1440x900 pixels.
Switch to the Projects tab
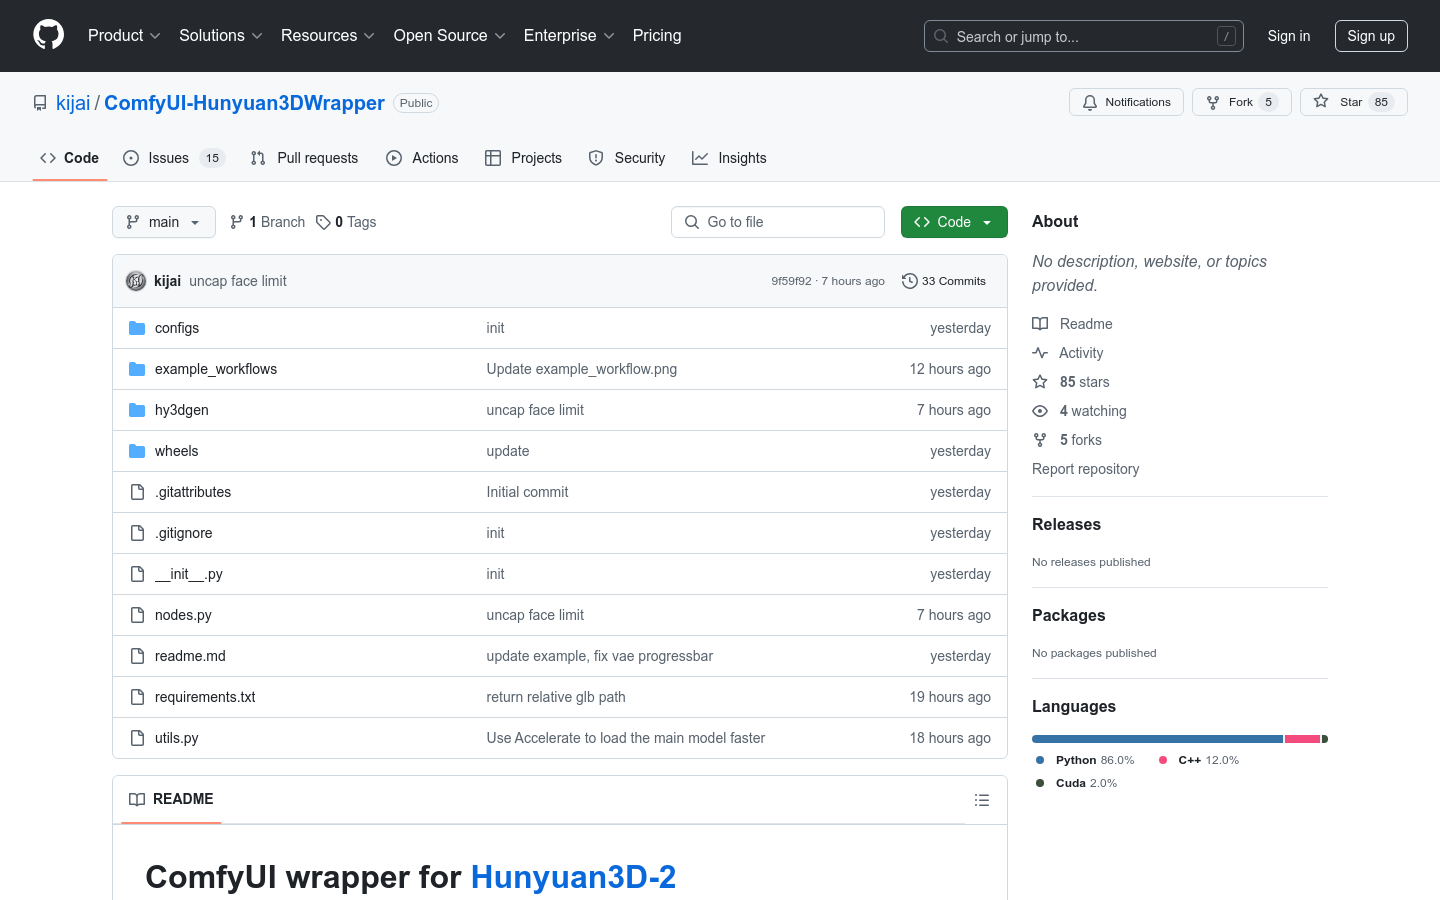tap(523, 158)
